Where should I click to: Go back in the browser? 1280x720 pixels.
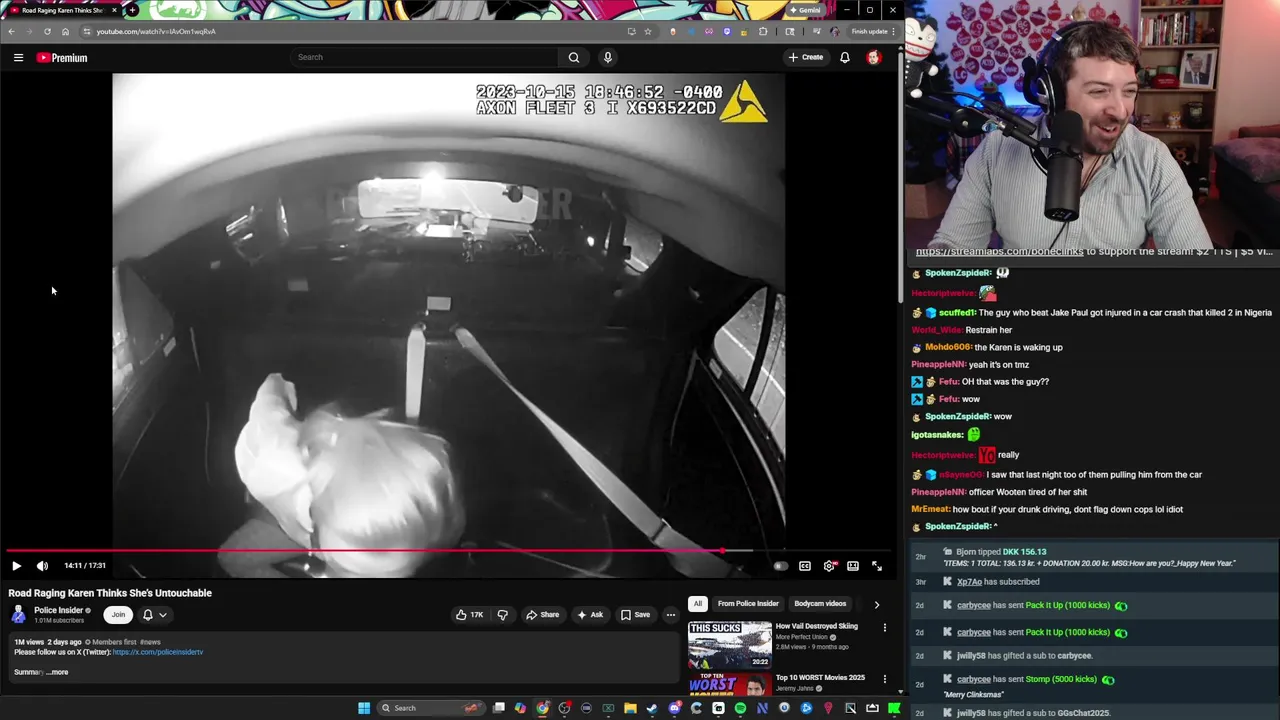(11, 31)
